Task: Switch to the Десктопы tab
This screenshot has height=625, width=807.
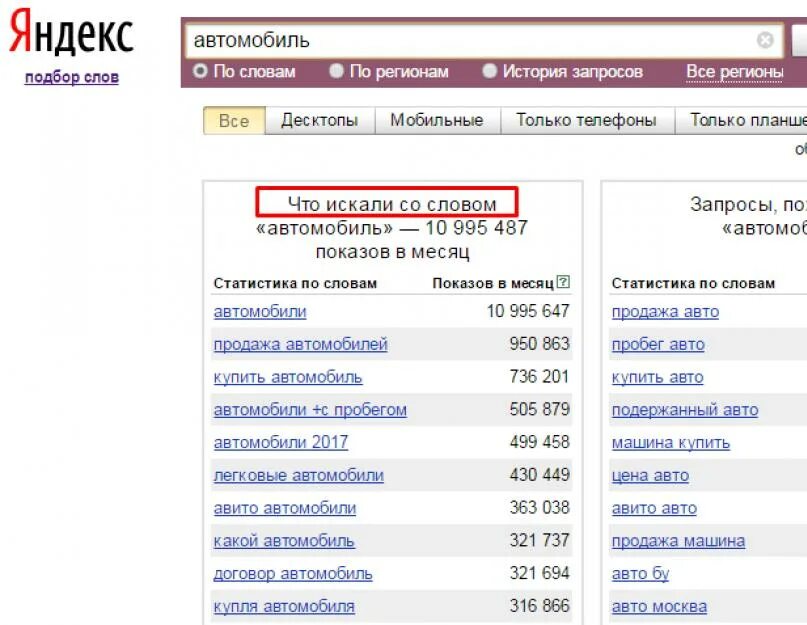Action: [x=320, y=120]
